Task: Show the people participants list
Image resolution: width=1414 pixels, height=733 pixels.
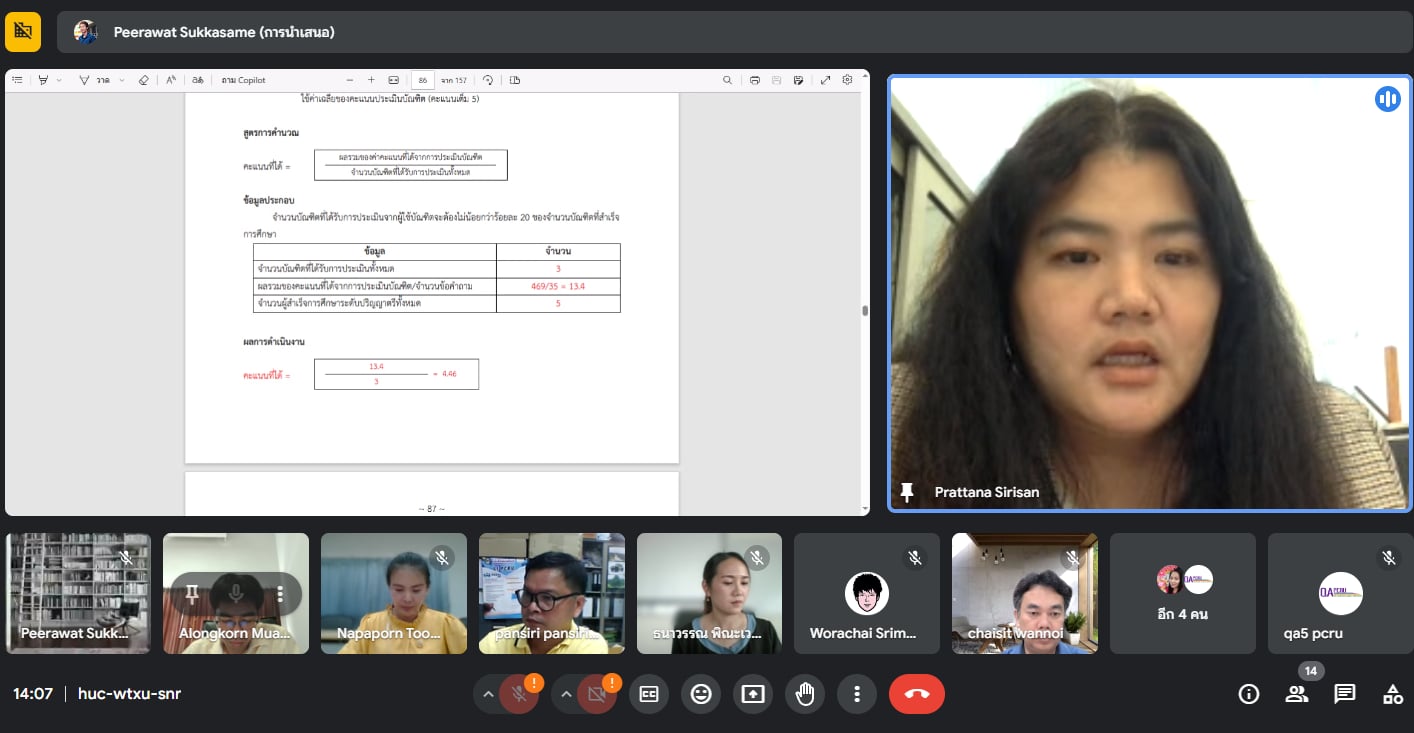Action: click(x=1296, y=694)
